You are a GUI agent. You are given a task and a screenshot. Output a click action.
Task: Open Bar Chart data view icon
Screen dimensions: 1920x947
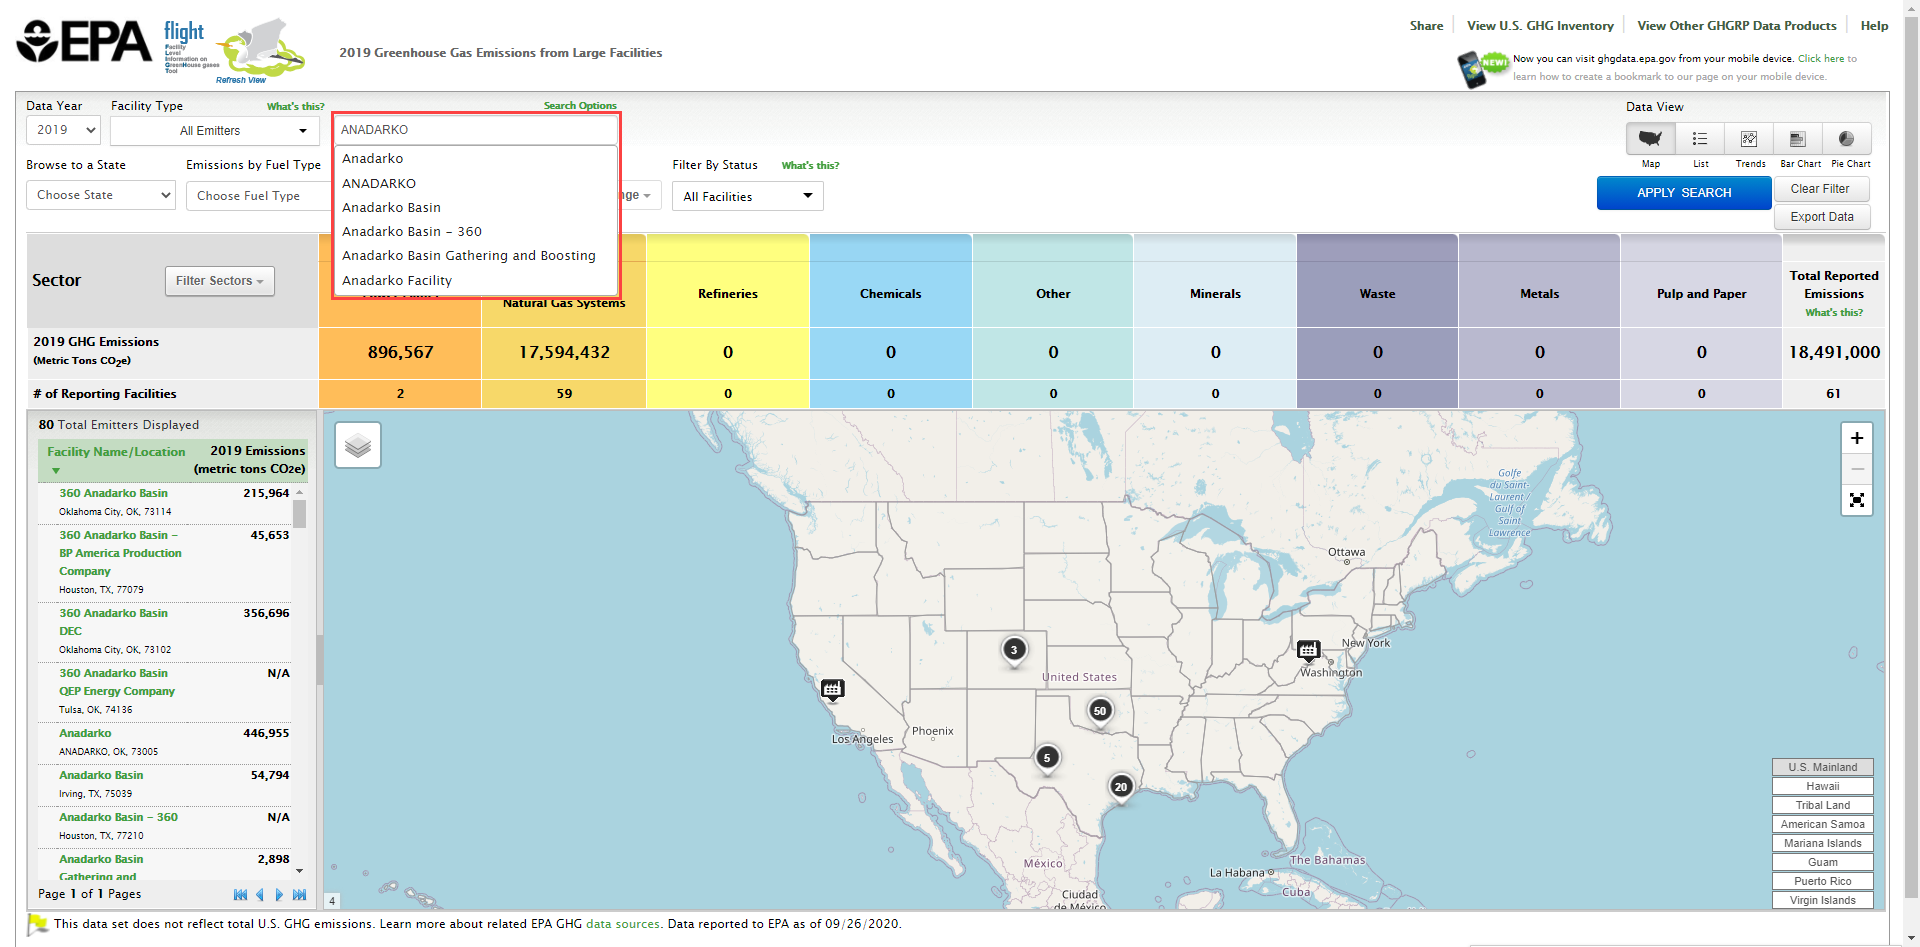click(1797, 139)
